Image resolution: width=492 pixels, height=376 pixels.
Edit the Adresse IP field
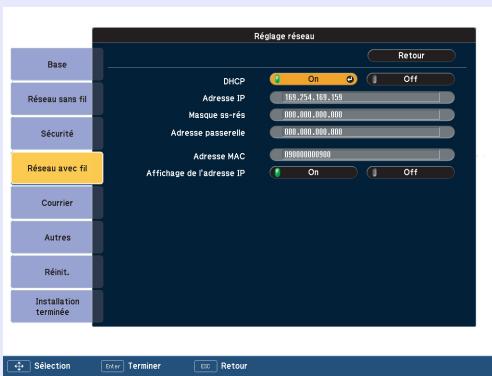(362, 97)
